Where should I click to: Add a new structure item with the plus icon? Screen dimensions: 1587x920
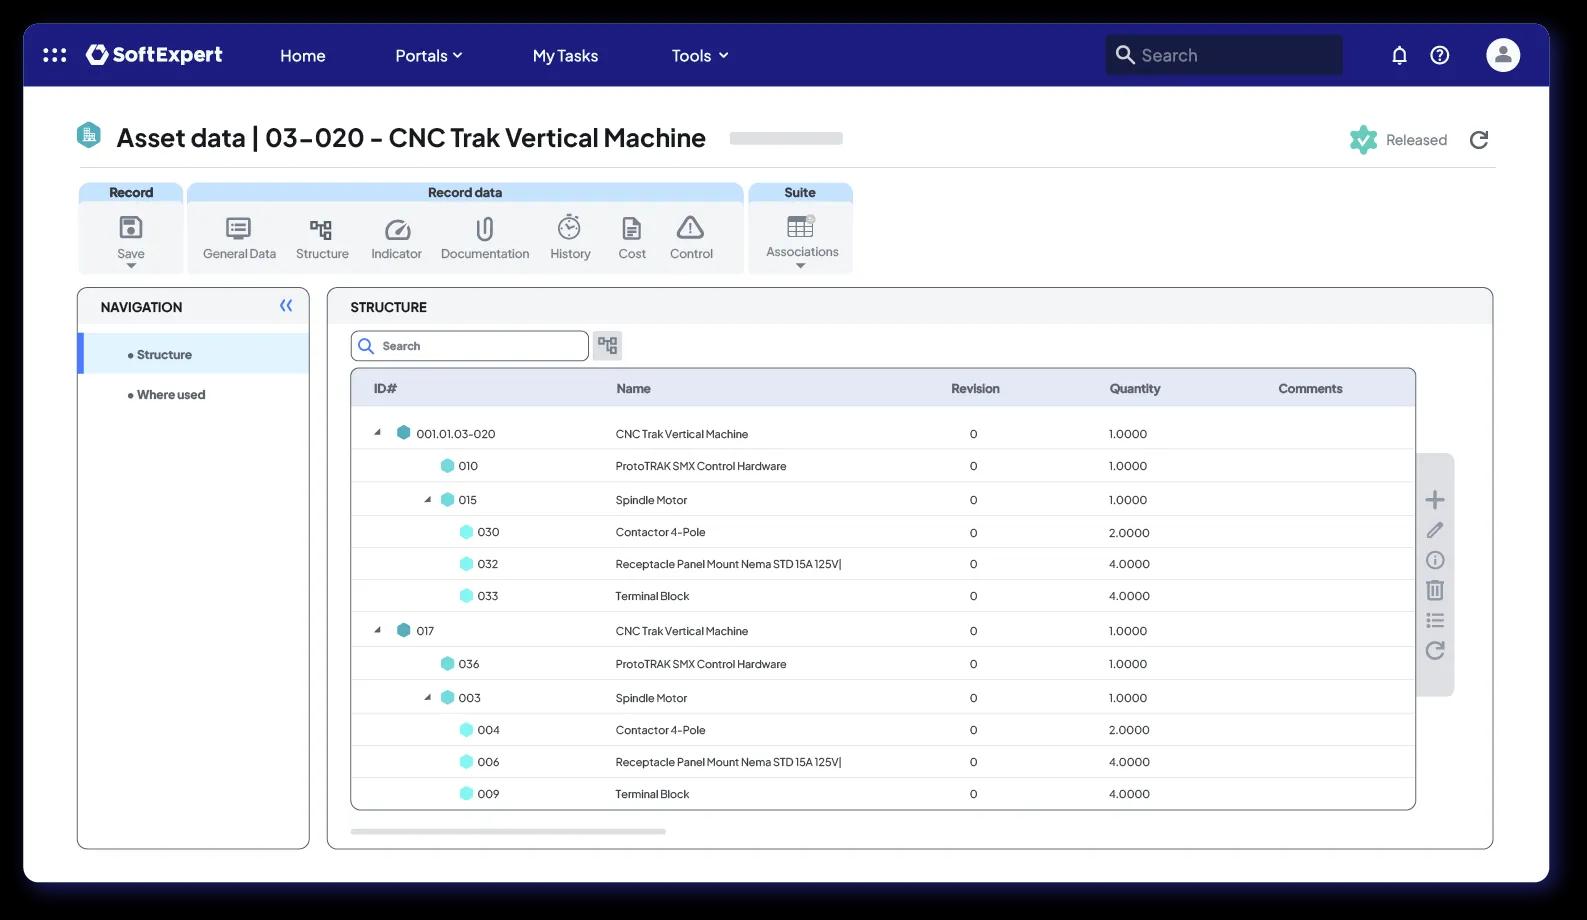1435,500
